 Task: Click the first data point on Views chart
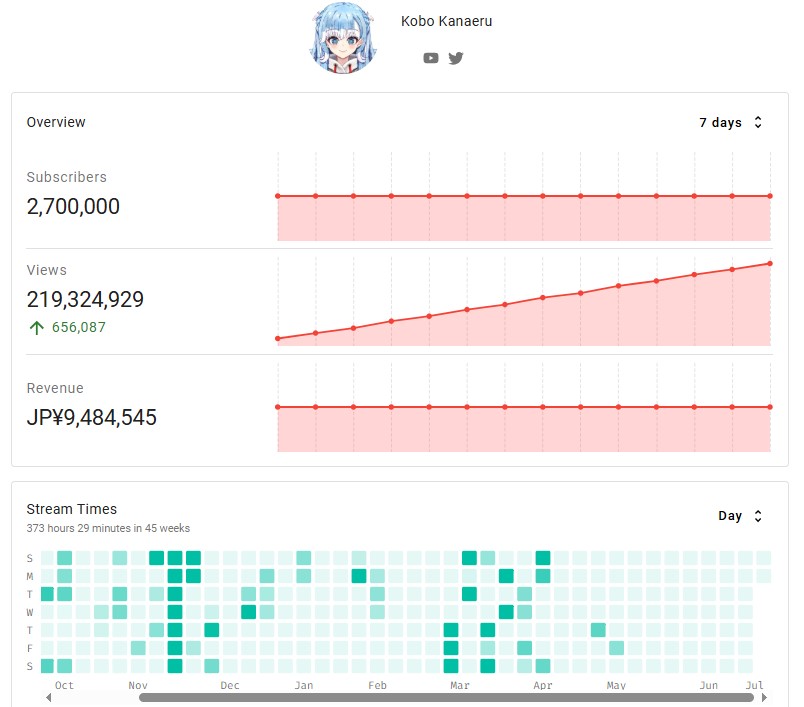278,338
